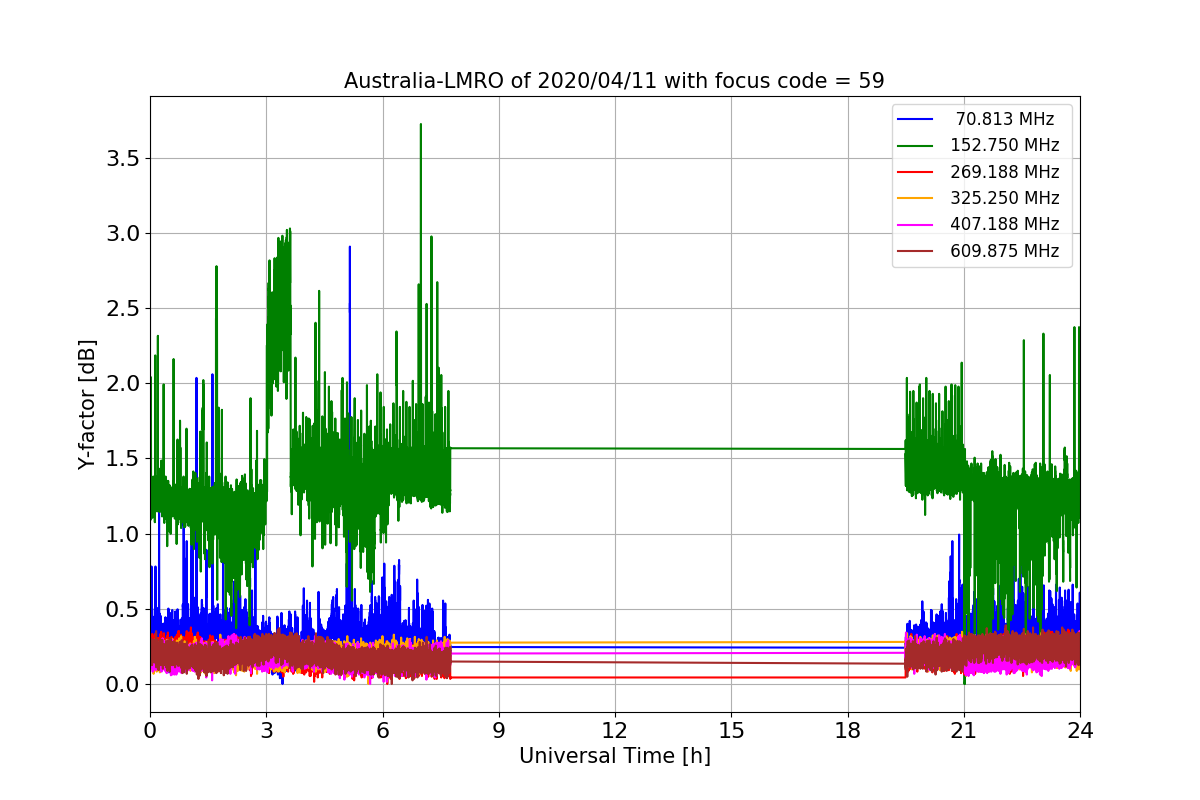
Task: Click the y-axis tick label '0.0'
Action: (x=123, y=685)
